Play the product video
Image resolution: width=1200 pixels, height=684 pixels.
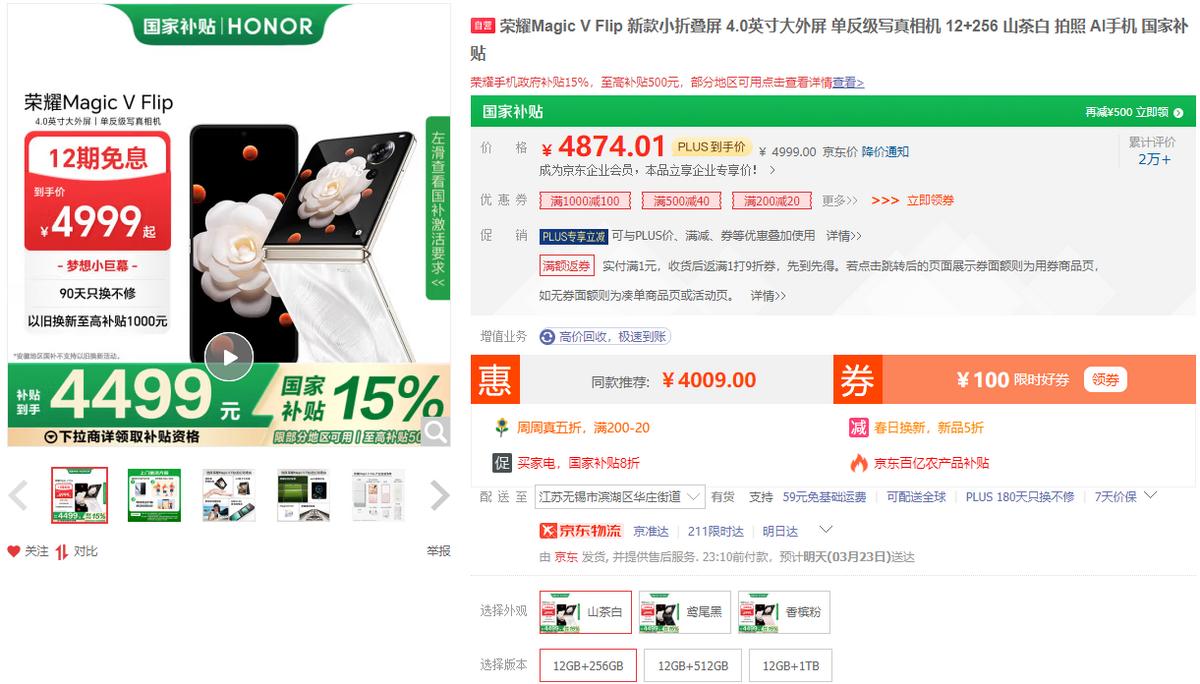tap(229, 356)
